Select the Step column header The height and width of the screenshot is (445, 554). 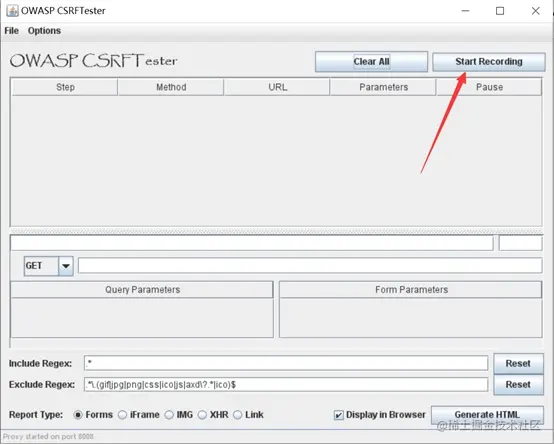coord(65,87)
